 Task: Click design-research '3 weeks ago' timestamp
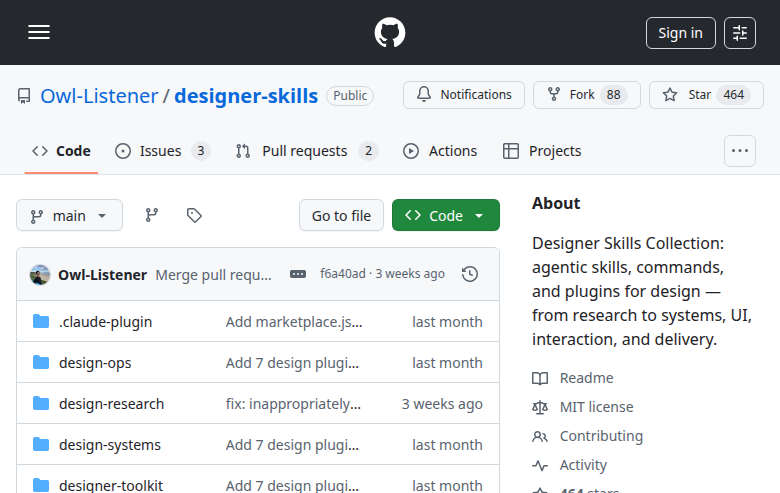(x=442, y=404)
